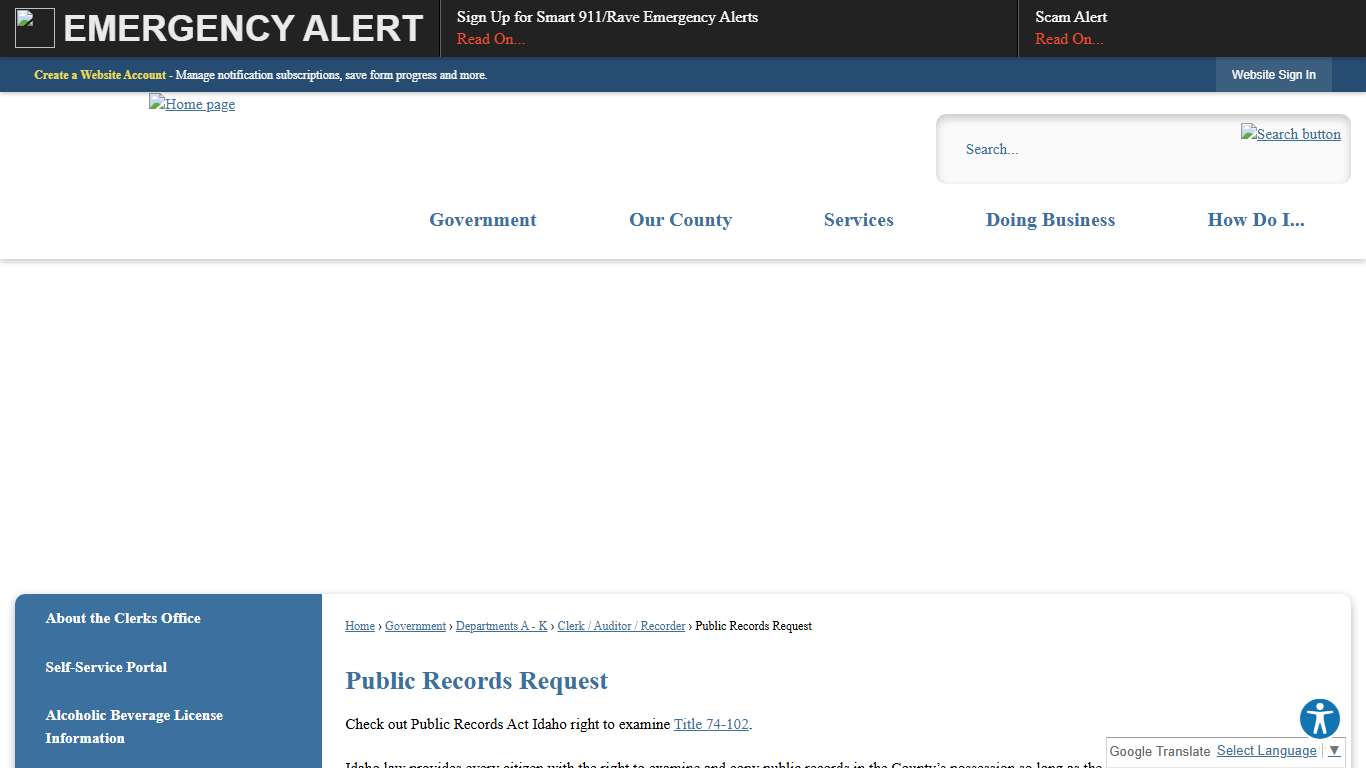
Task: Open Clerk / Auditor / Recorder breadcrumb
Action: coord(621,626)
